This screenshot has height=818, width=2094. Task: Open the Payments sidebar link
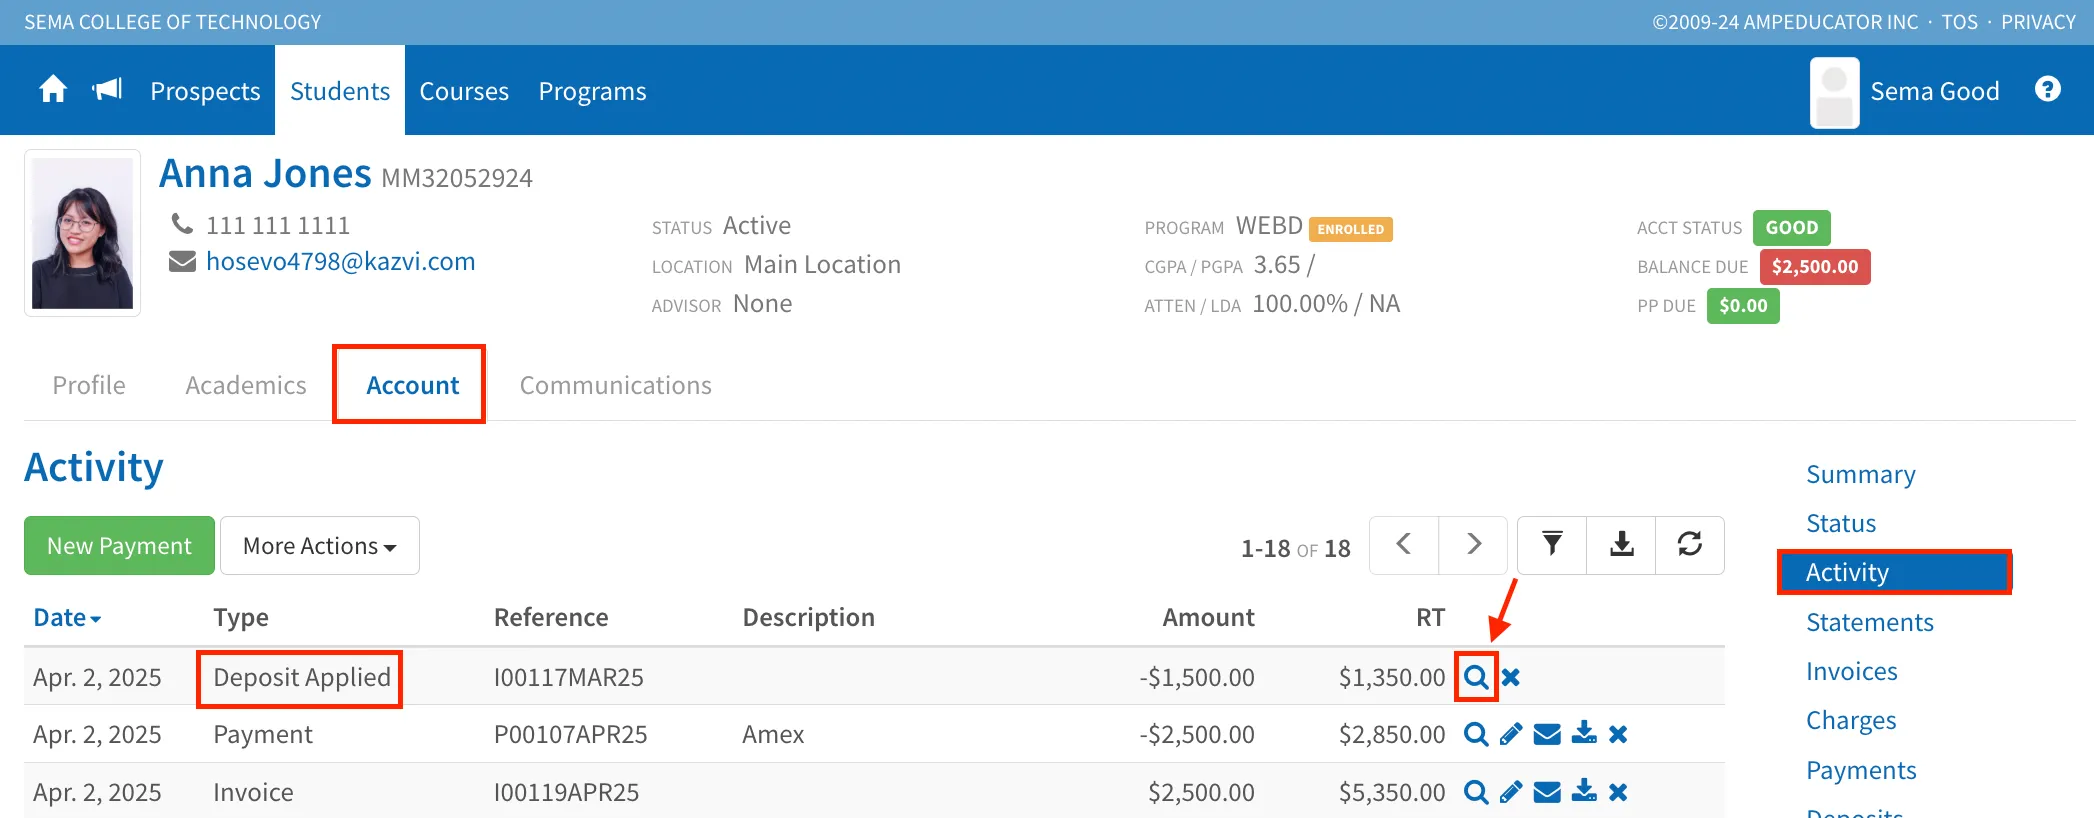(x=1861, y=770)
